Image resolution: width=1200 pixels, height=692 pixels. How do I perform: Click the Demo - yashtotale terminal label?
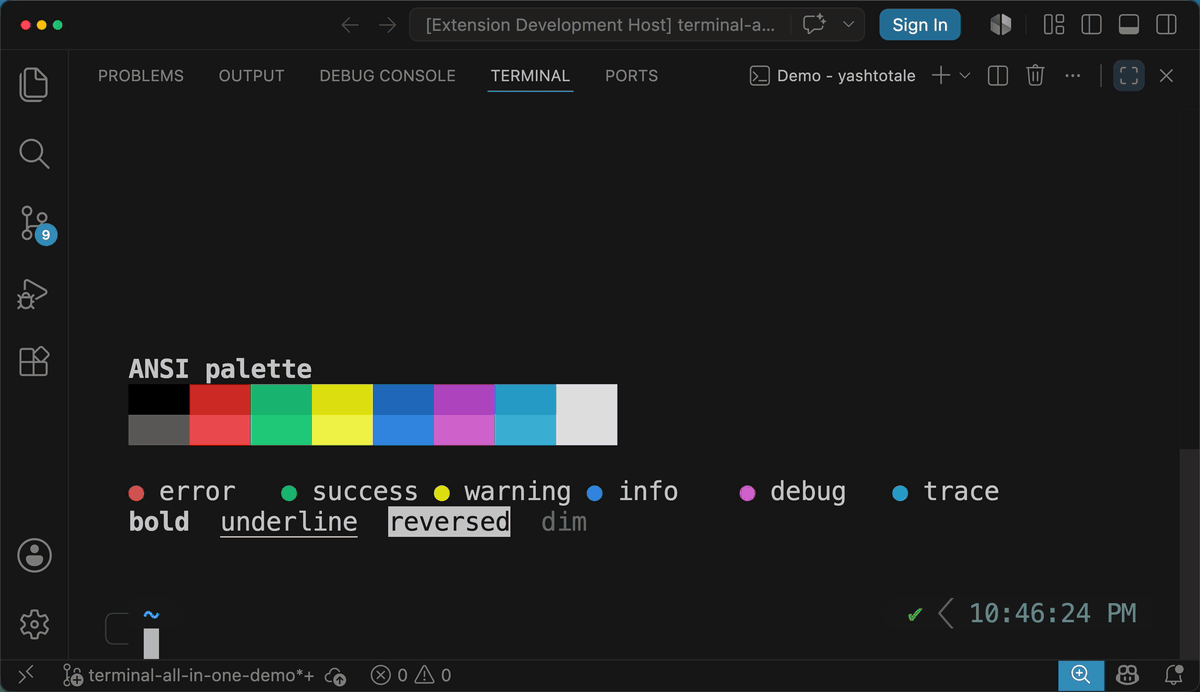833,76
